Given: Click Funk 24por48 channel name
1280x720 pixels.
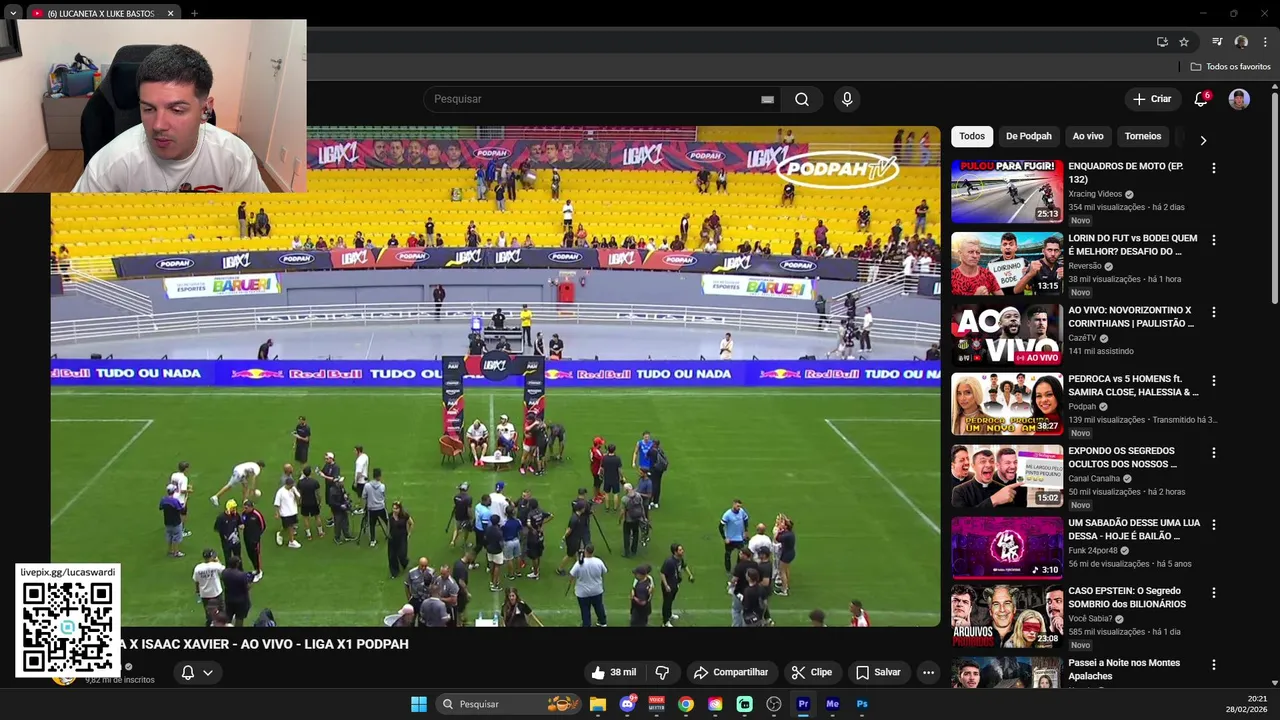Looking at the screenshot, I should point(1092,550).
